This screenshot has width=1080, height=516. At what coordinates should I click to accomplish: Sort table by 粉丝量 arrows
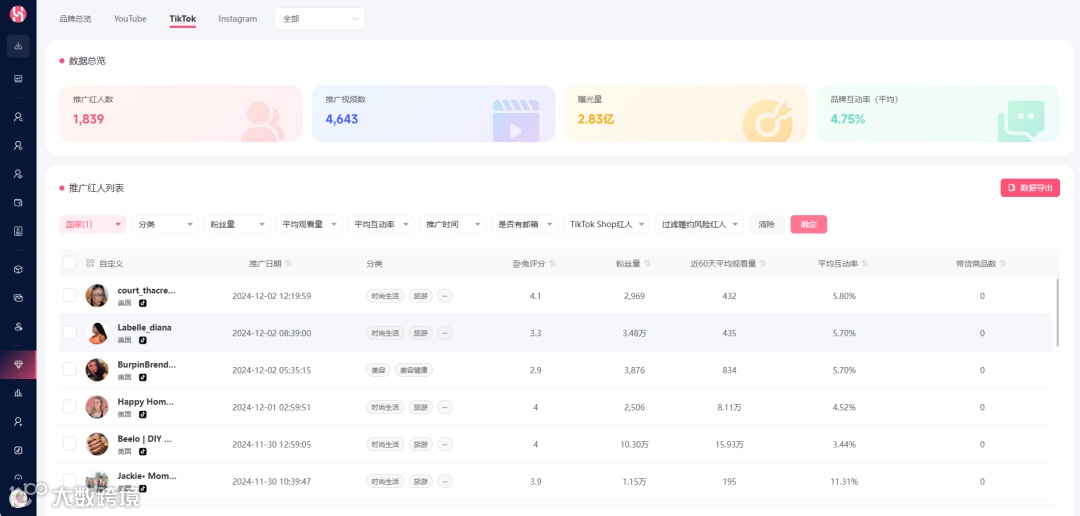pos(647,263)
